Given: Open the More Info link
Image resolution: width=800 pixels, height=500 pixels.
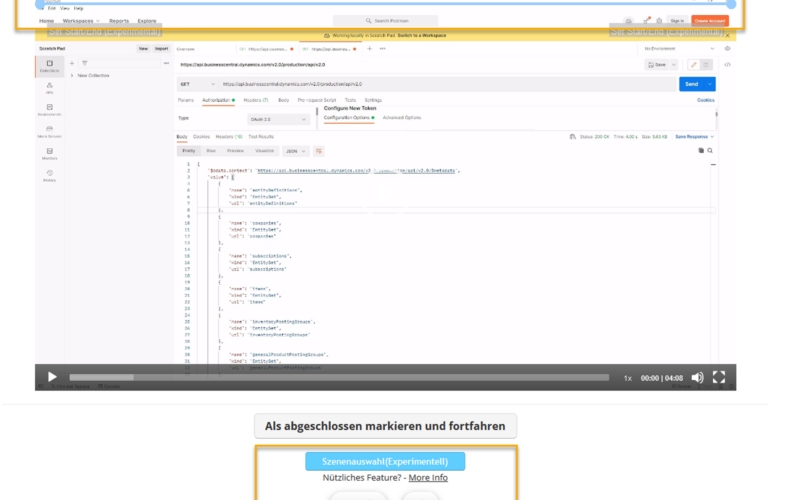Looking at the screenshot, I should tap(428, 478).
